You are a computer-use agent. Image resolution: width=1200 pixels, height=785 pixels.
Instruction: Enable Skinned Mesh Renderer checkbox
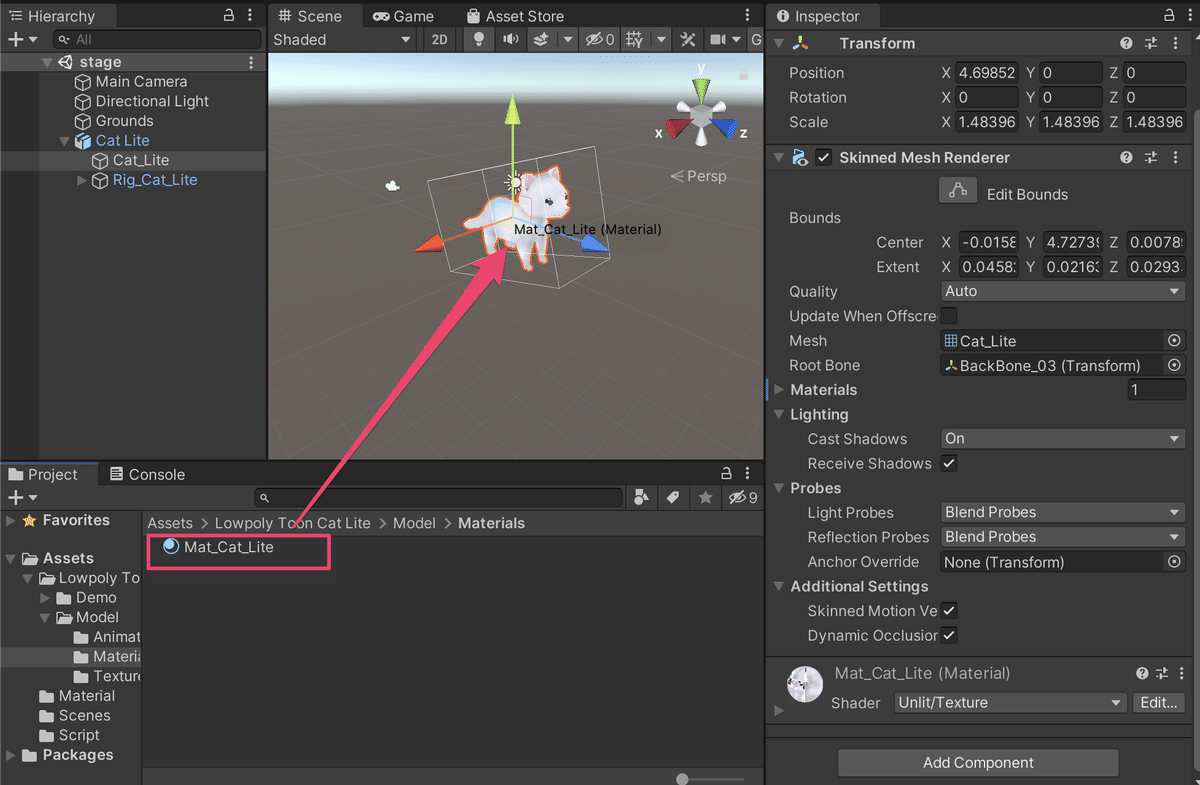(x=824, y=158)
